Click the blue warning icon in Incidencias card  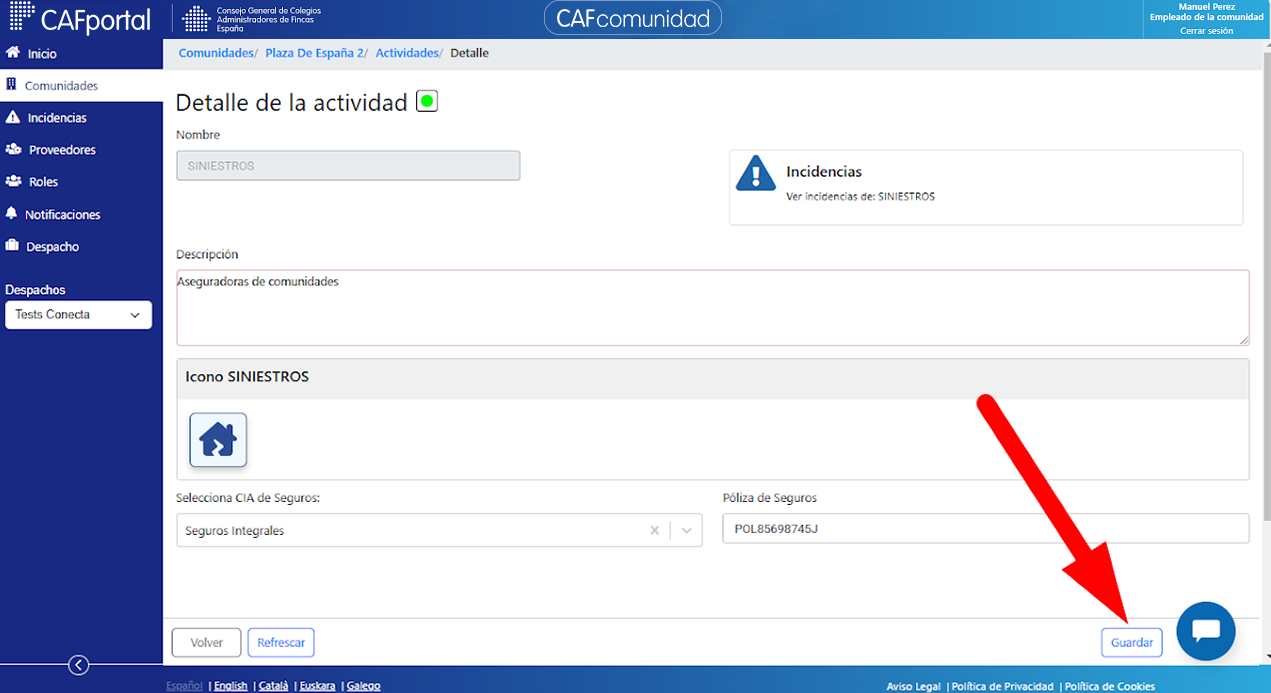756,173
